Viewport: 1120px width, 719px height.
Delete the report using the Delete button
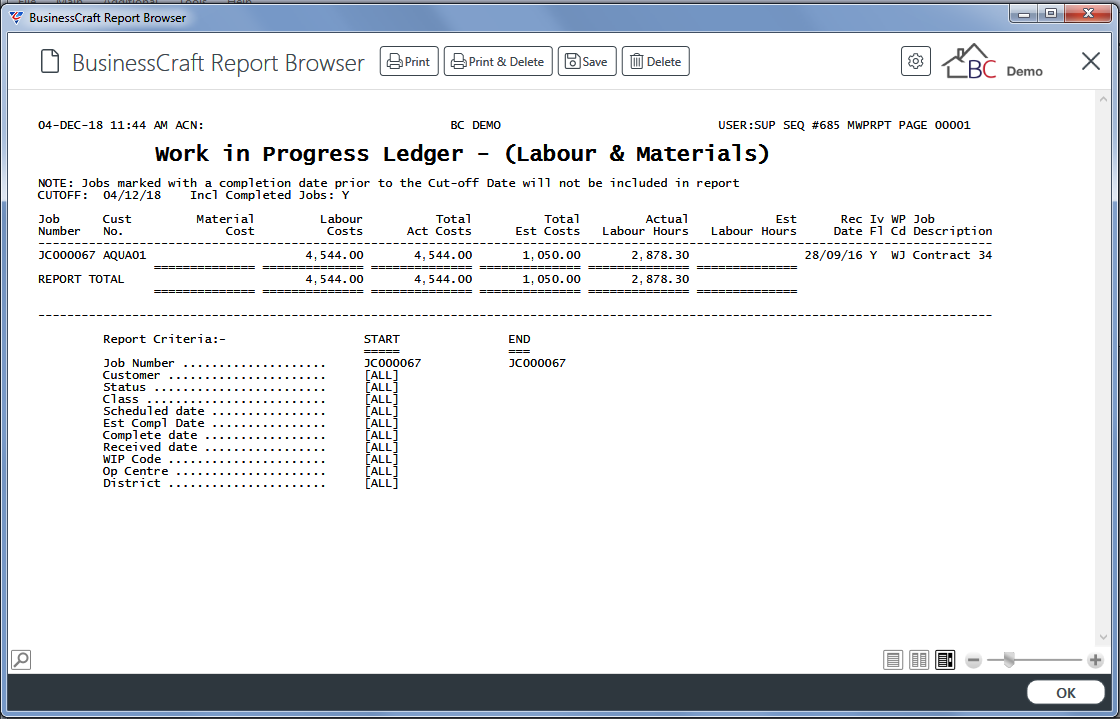point(655,61)
